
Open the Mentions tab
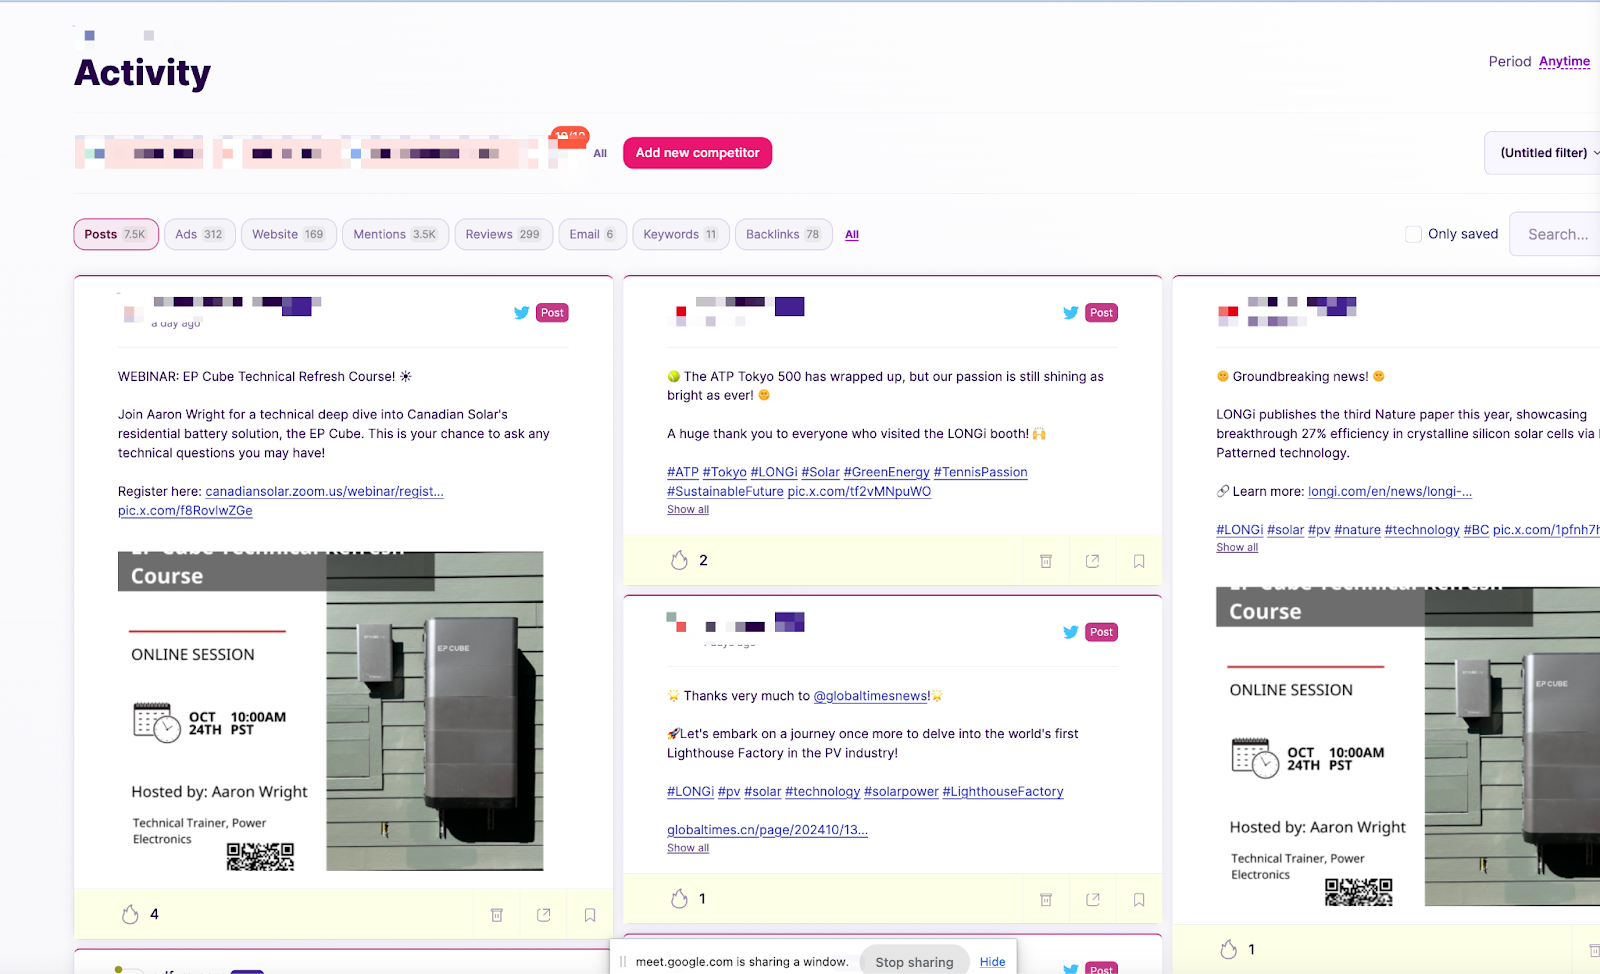[395, 234]
